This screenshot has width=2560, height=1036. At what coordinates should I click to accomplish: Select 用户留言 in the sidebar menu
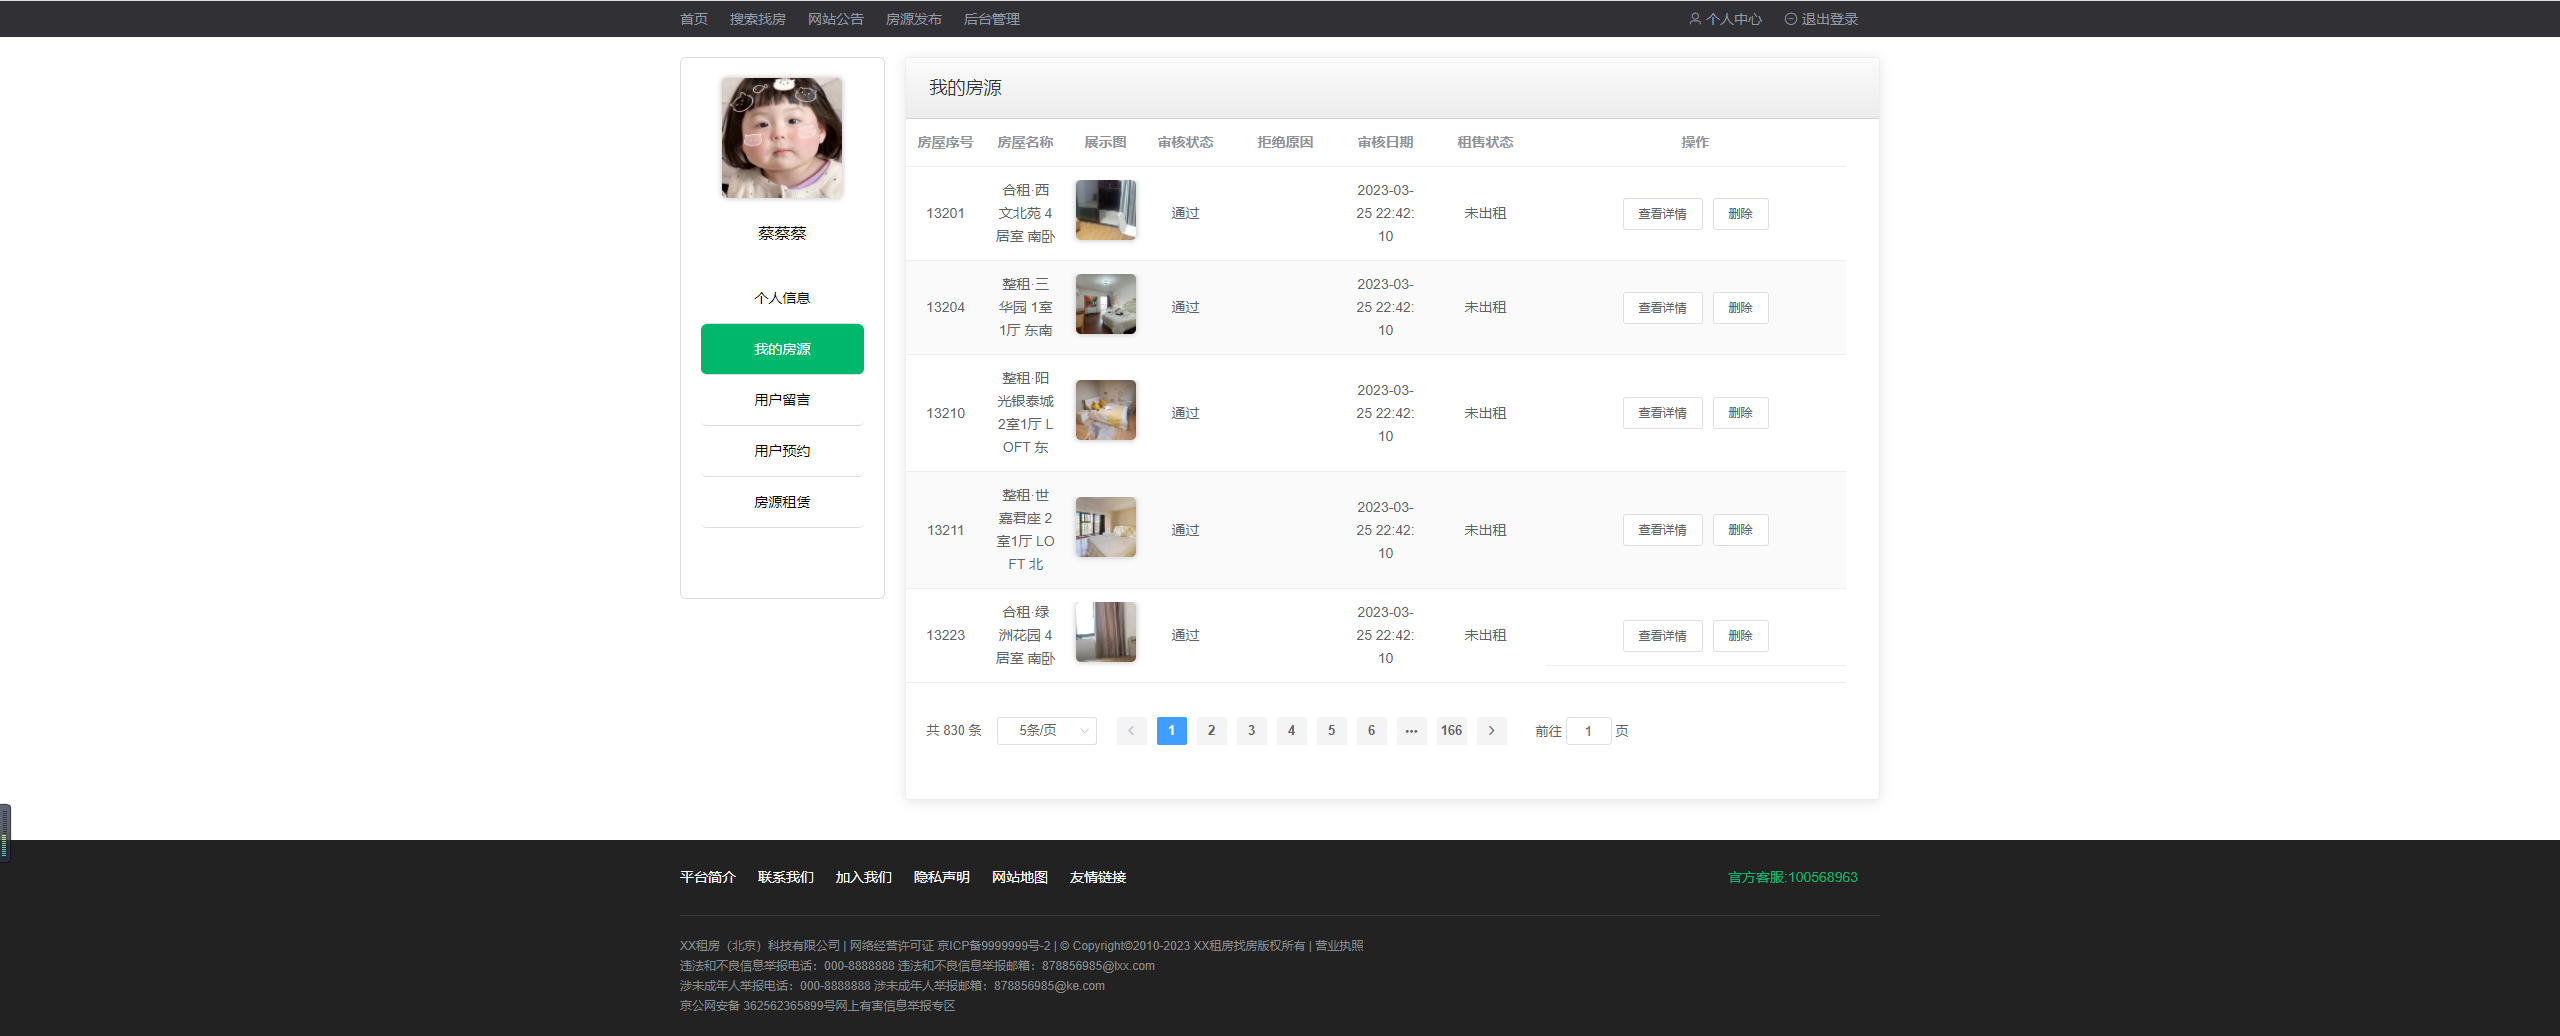(x=782, y=400)
